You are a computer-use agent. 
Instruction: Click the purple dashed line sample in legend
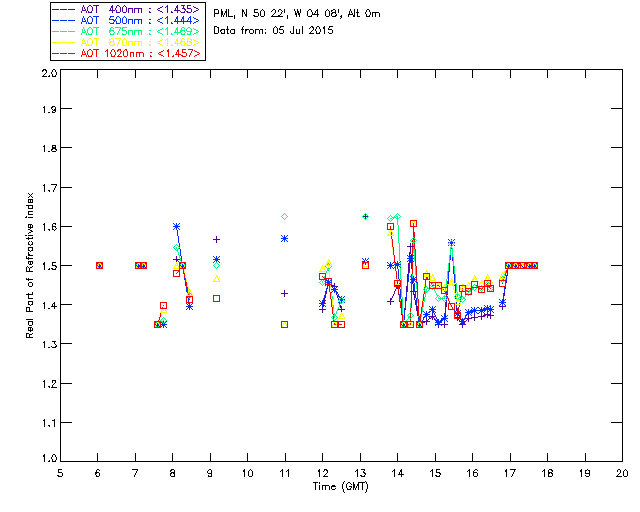coord(64,9)
